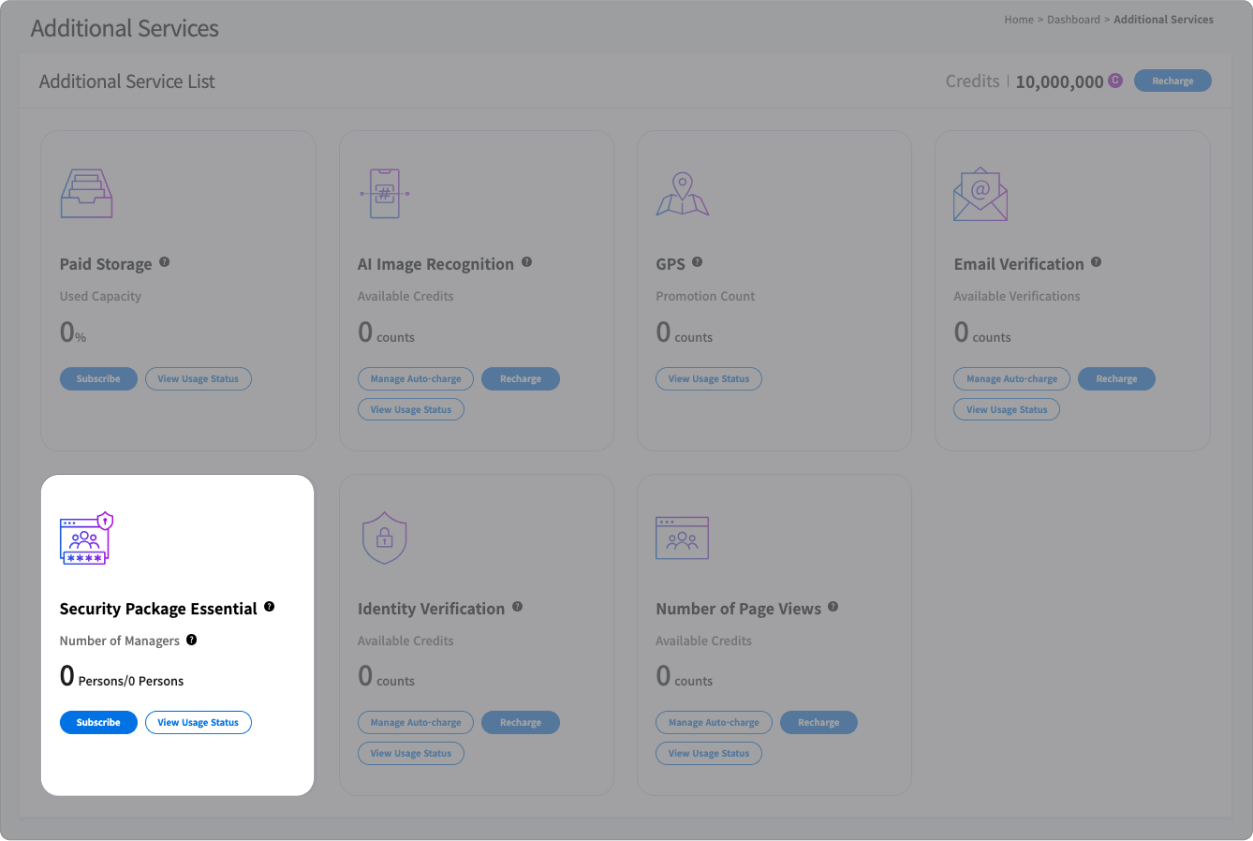Navigate to Dashboard in breadcrumb

pyautogui.click(x=1073, y=20)
